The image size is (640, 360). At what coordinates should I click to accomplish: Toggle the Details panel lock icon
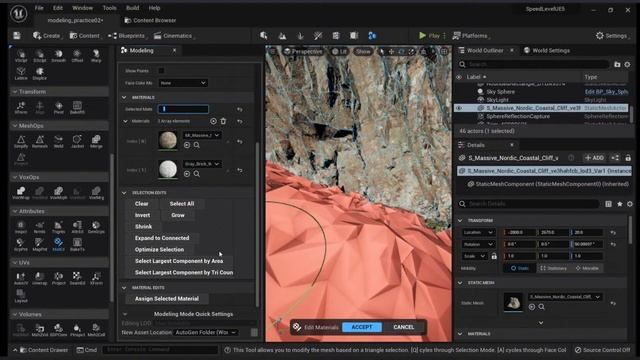coord(628,158)
